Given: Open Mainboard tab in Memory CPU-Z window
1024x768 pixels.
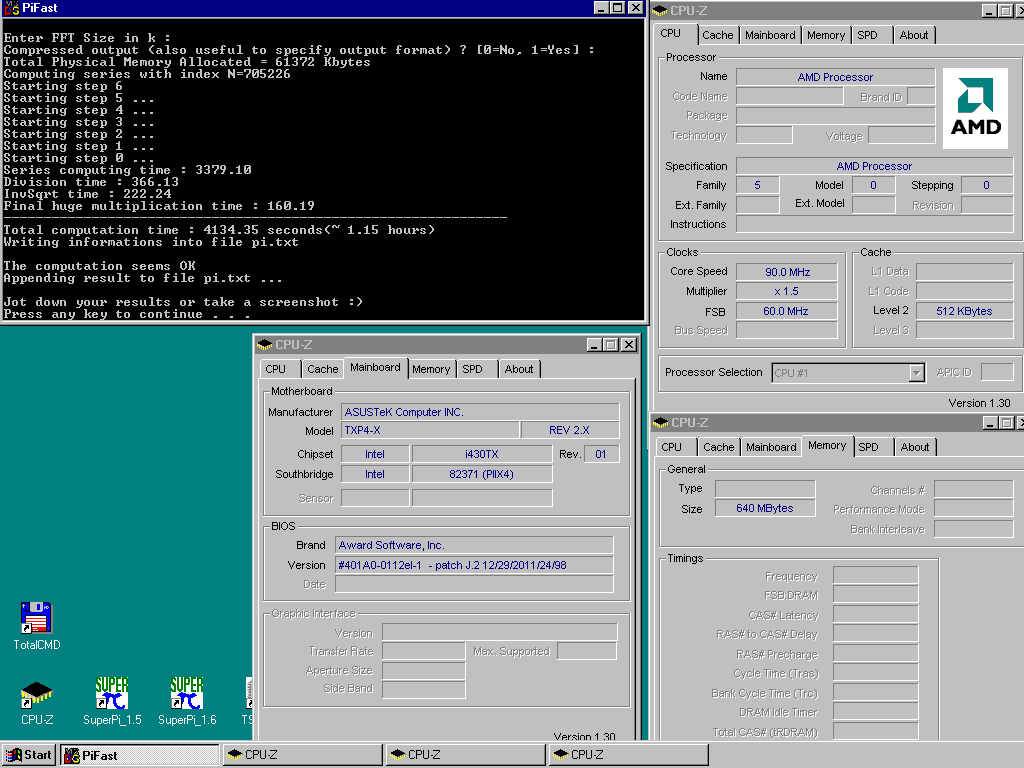Looking at the screenshot, I should 771,447.
